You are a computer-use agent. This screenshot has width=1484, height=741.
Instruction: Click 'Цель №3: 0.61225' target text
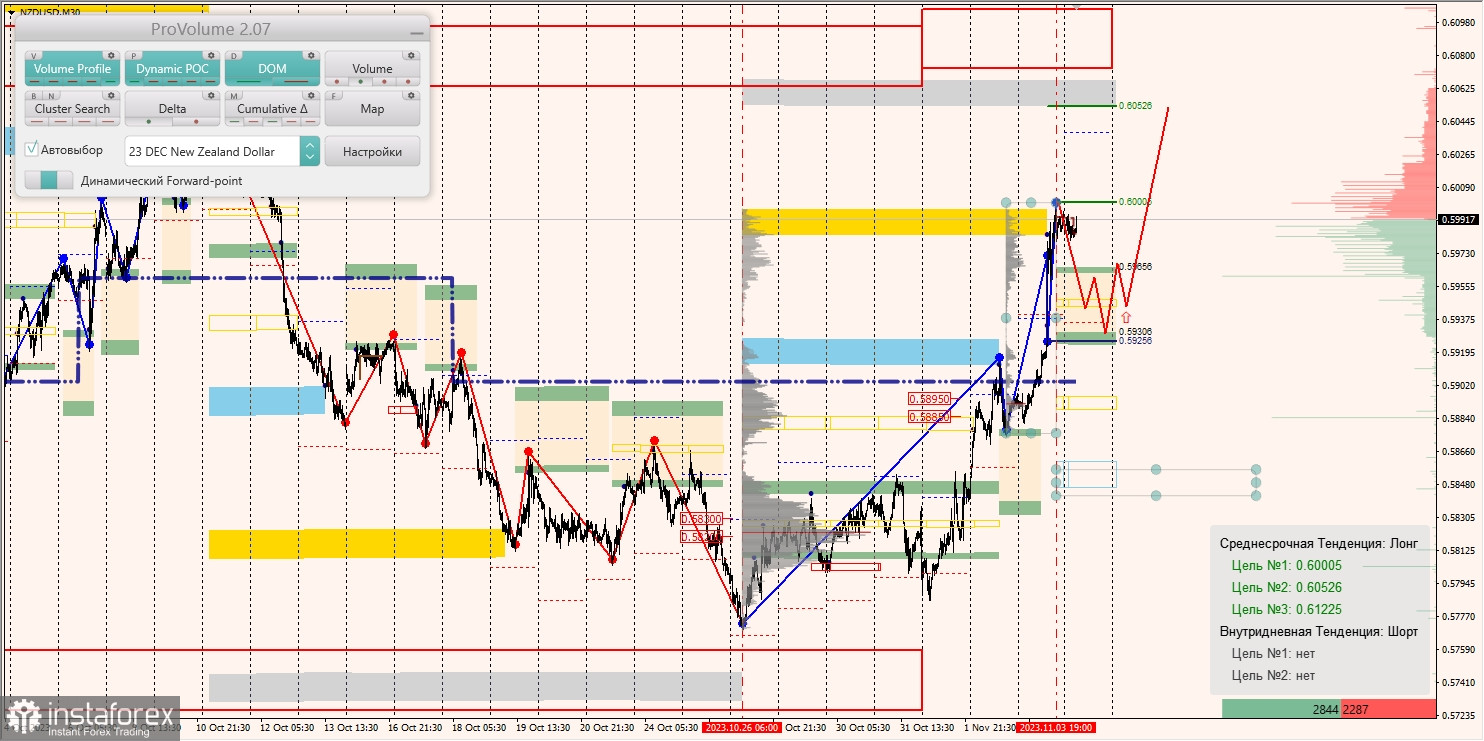coord(1287,609)
